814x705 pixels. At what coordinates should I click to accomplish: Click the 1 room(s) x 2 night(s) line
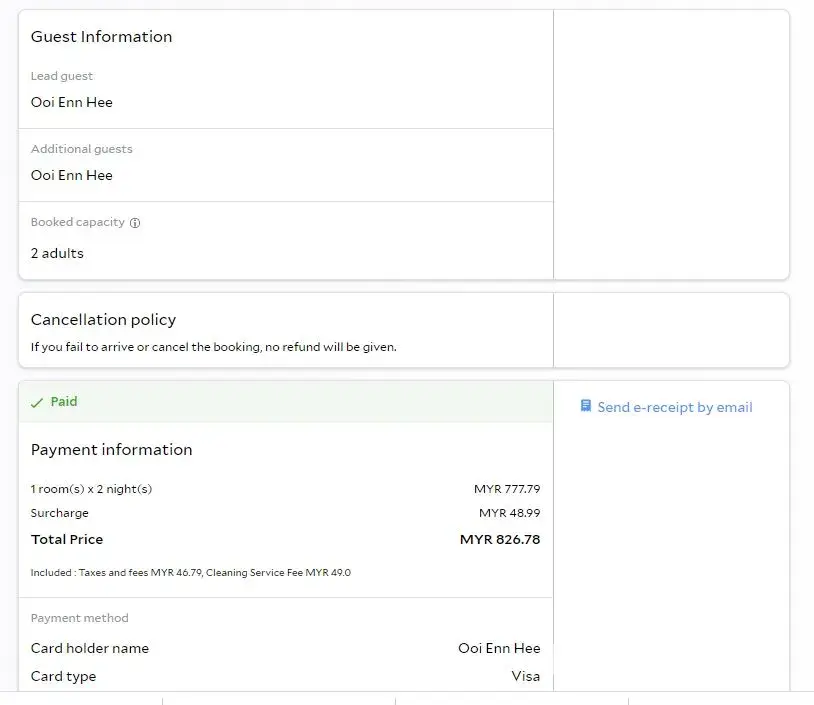click(91, 489)
